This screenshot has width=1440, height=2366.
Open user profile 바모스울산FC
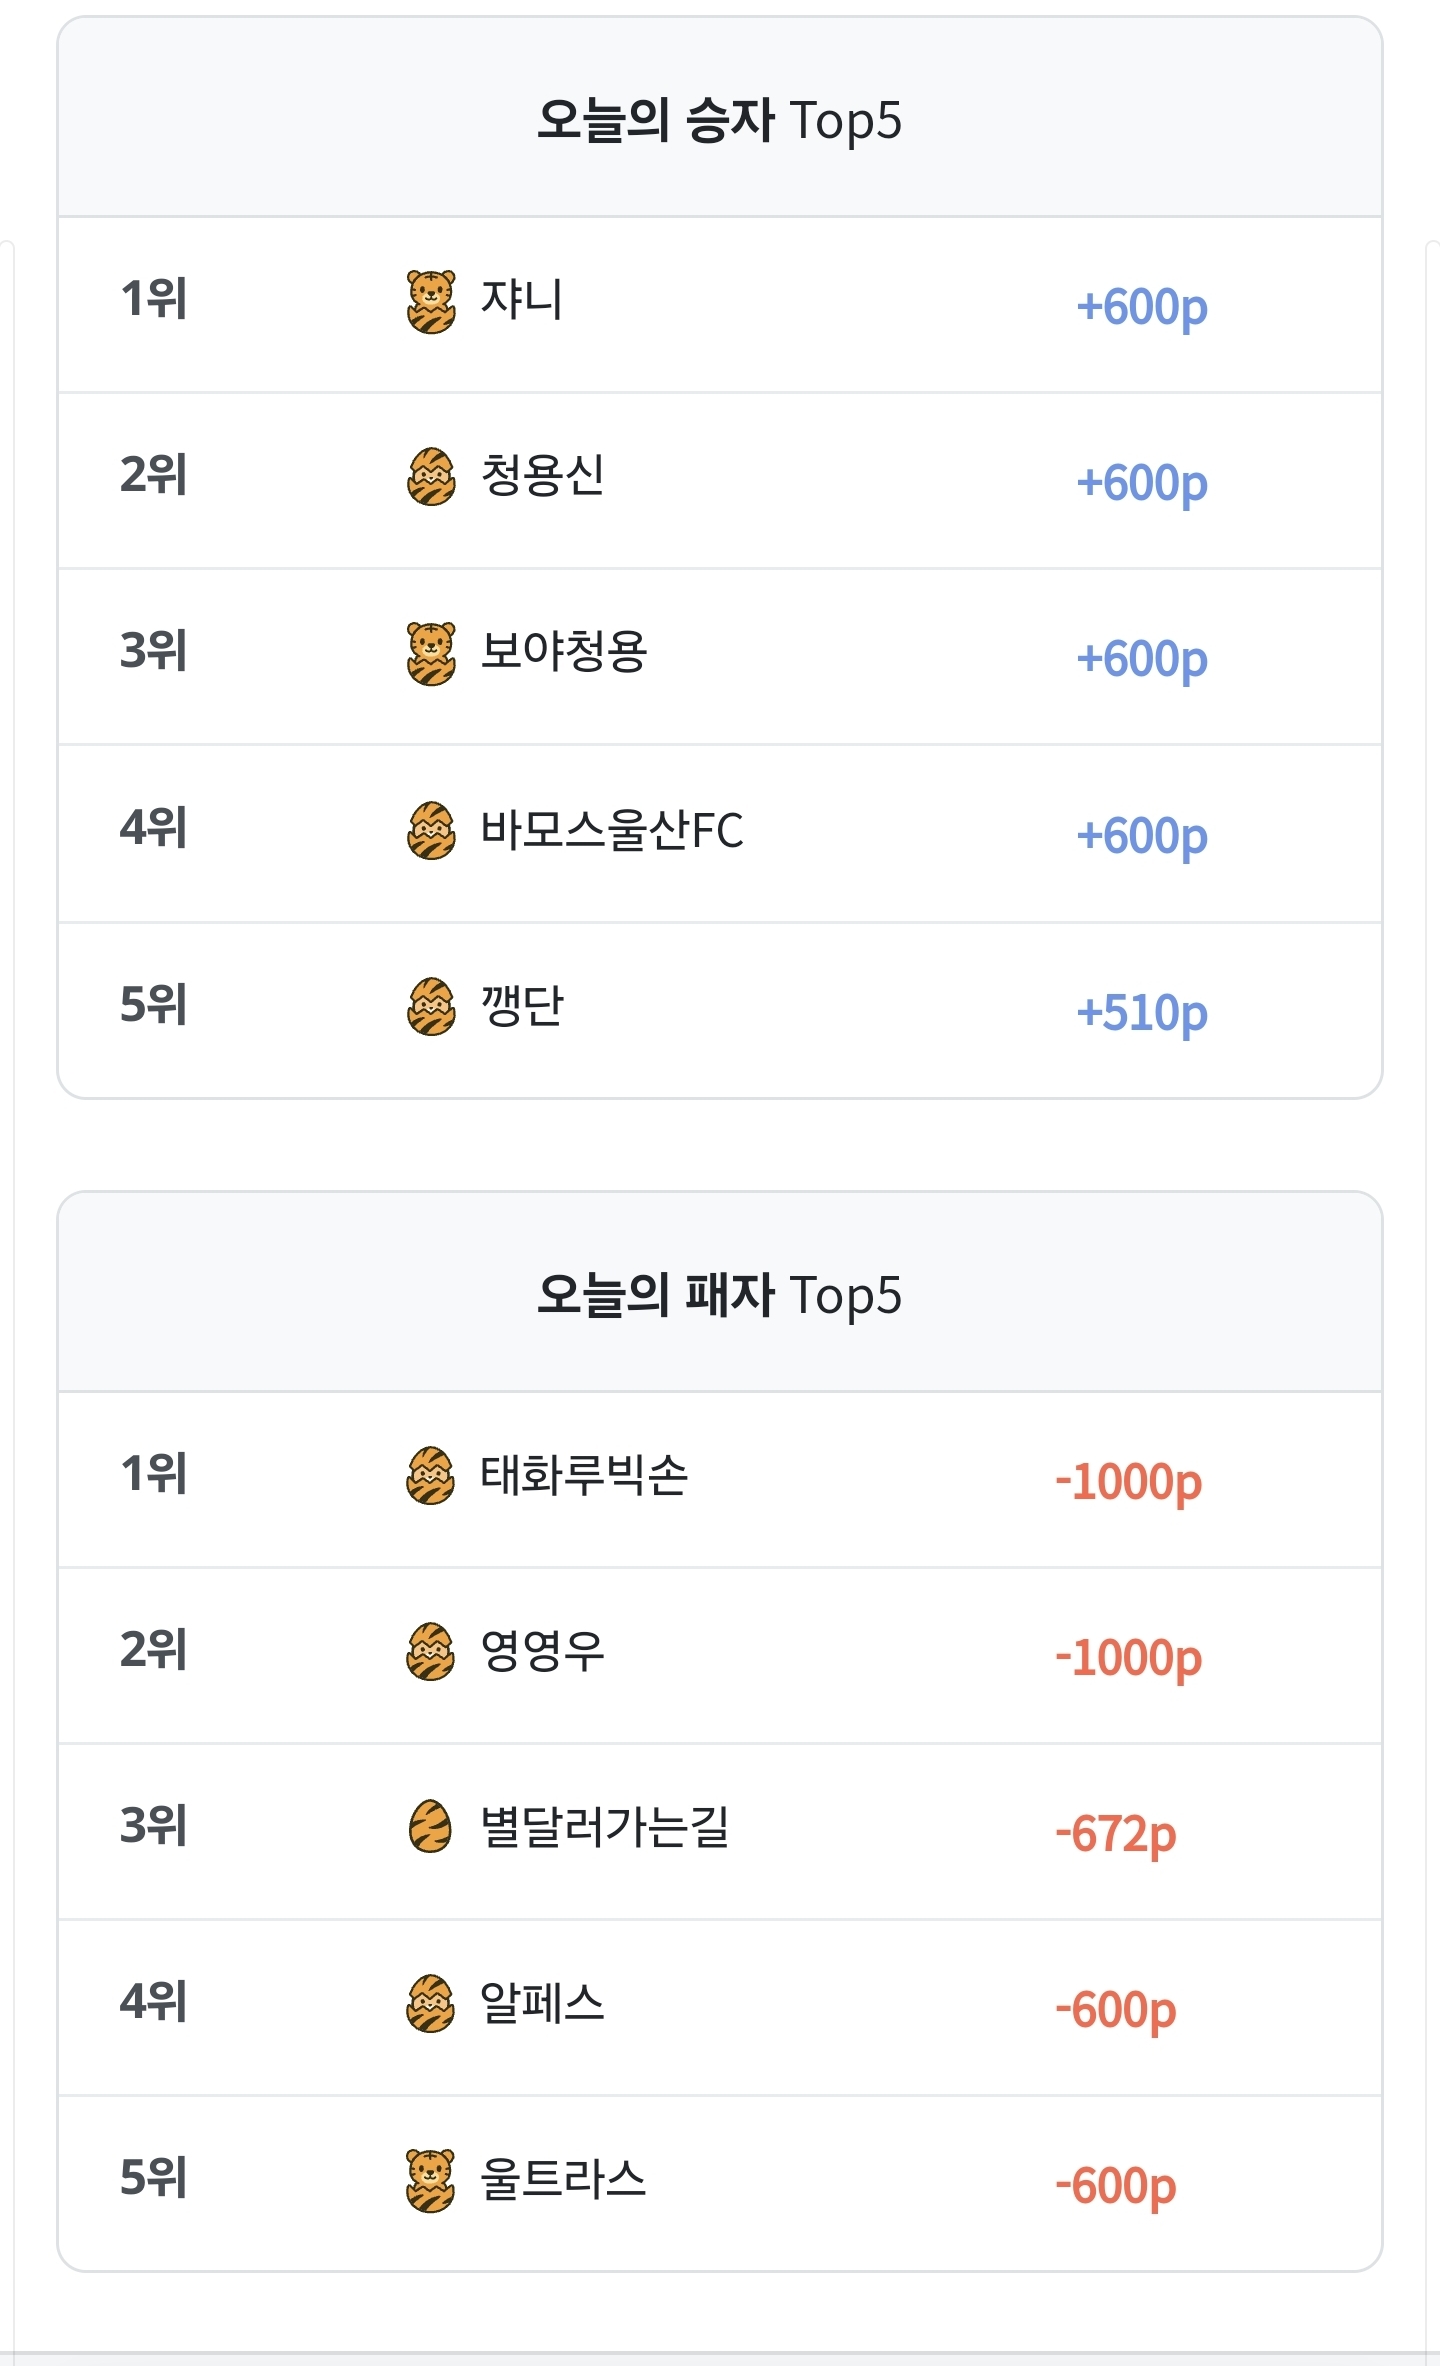pos(612,830)
